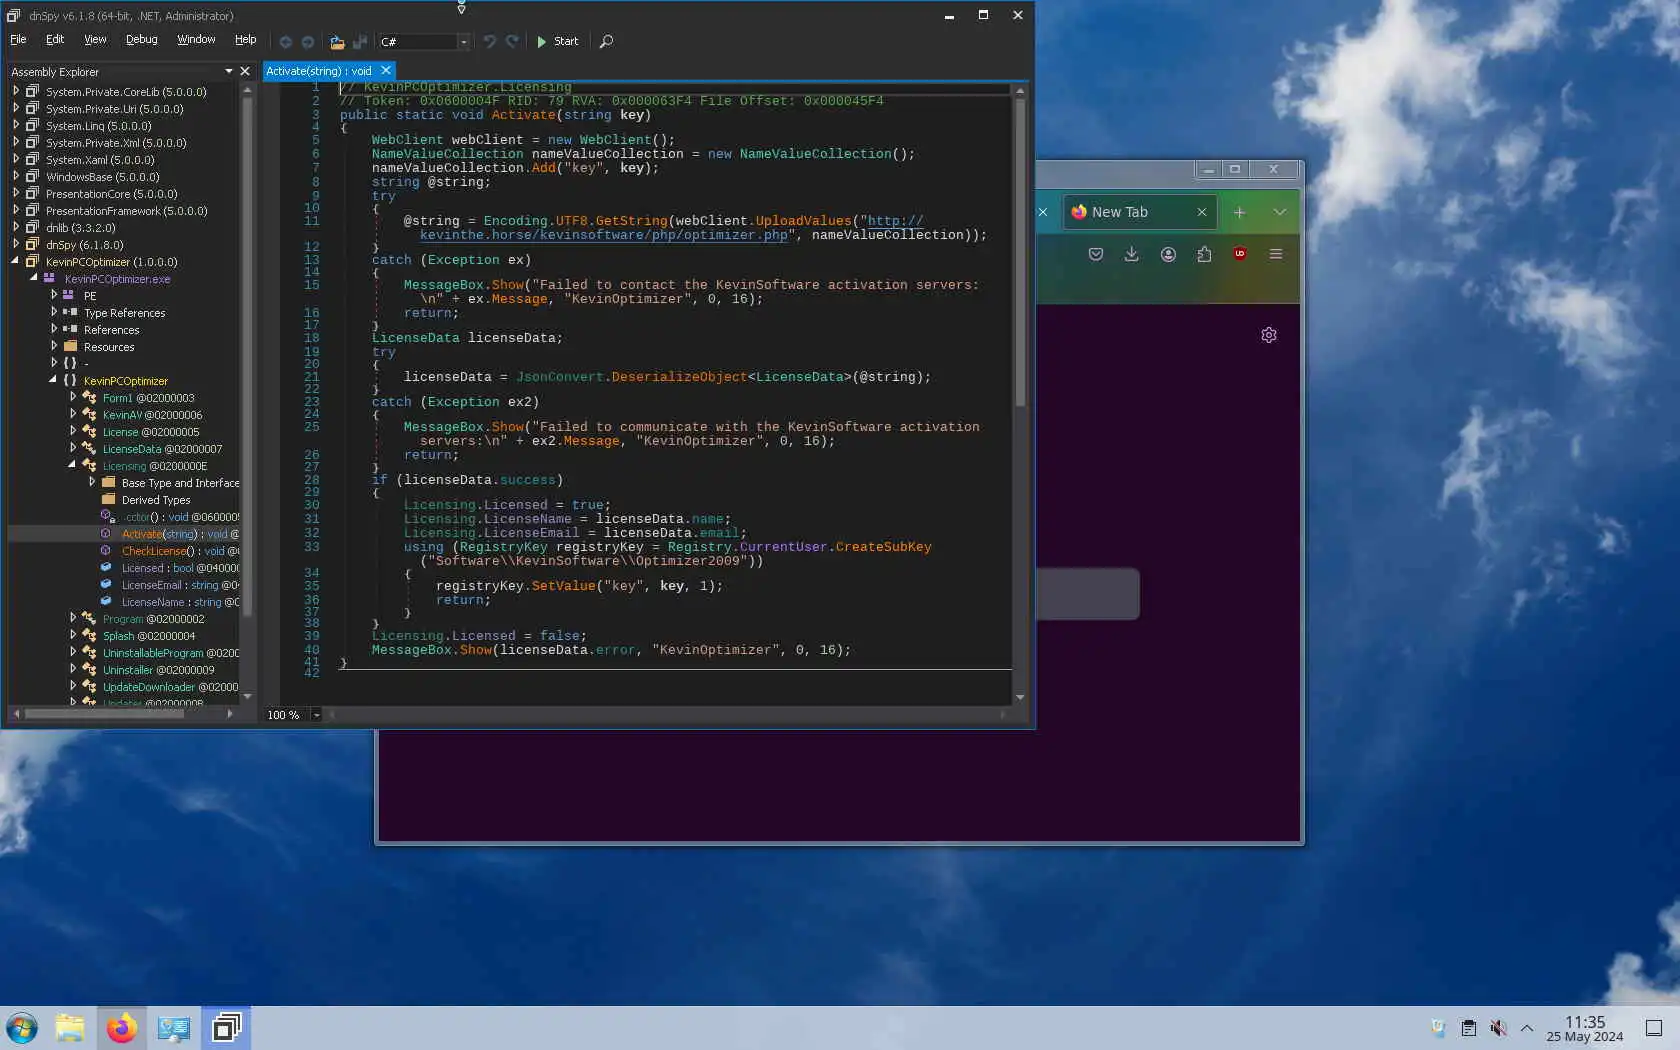Show hidden system tray icons chevron
Screen dimensions: 1680x1050
(1527, 1028)
